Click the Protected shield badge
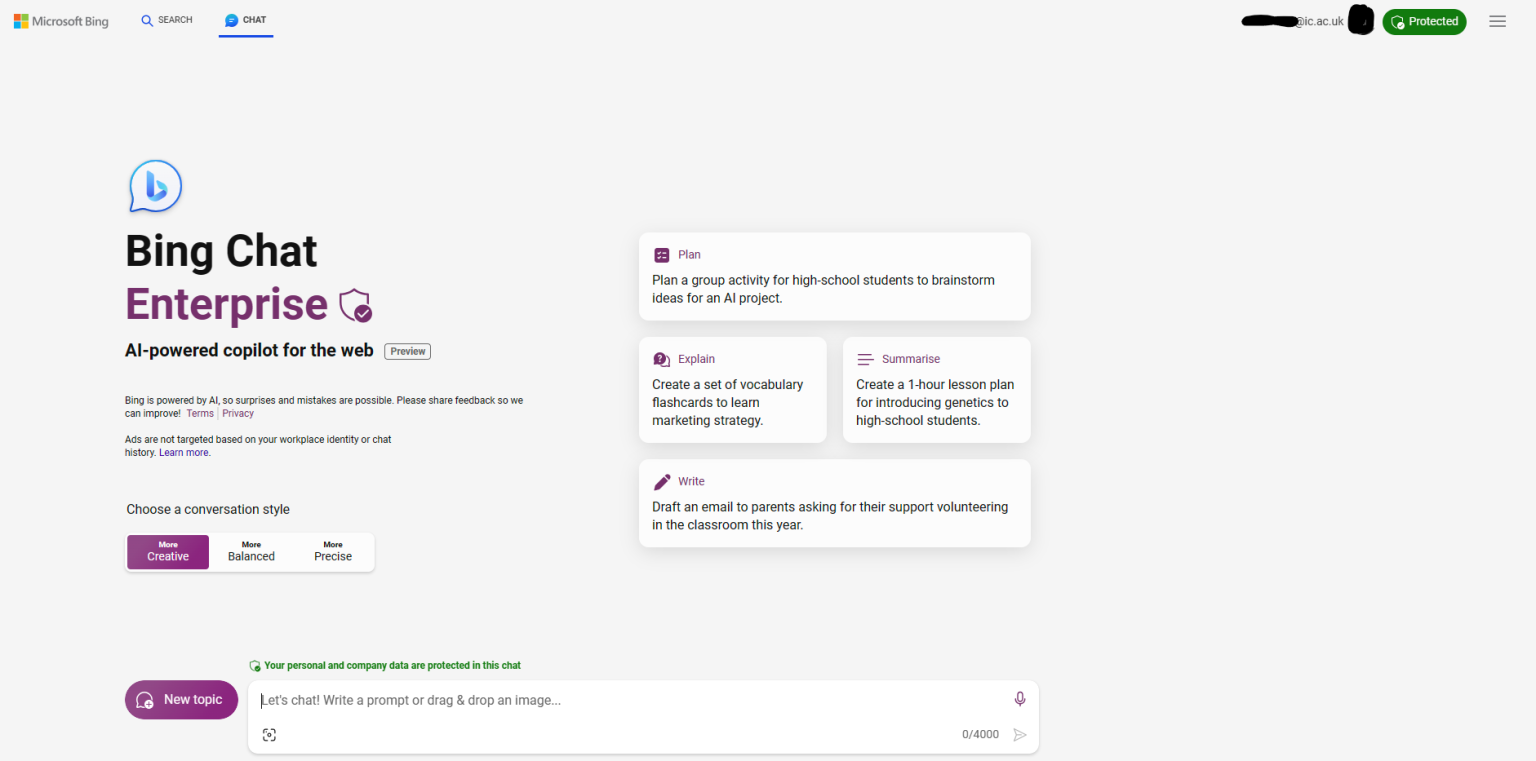The width and height of the screenshot is (1536, 761). pos(1424,21)
